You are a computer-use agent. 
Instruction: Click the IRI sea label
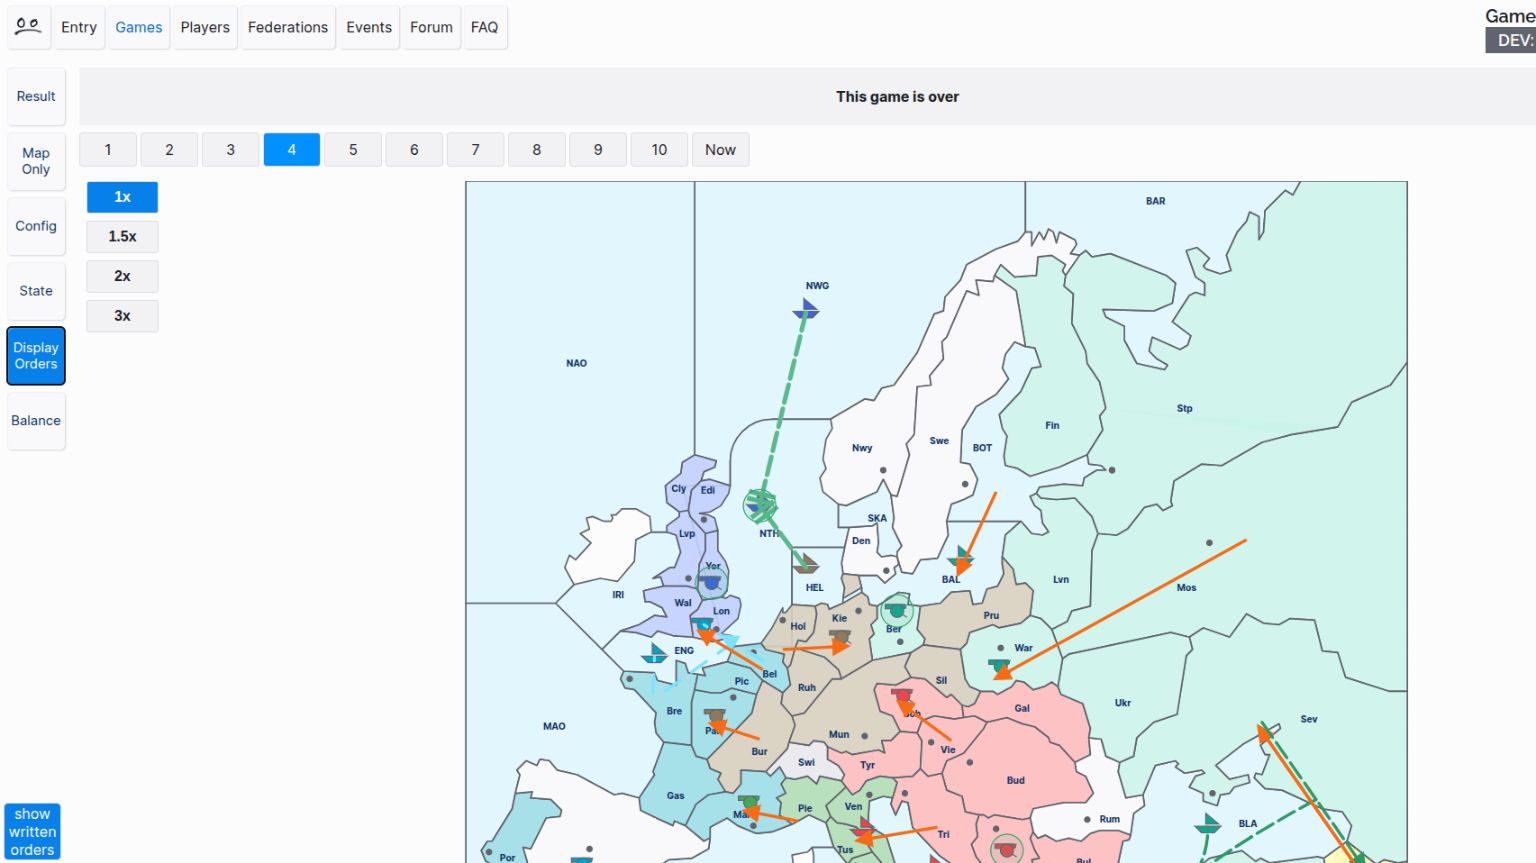pyautogui.click(x=618, y=595)
